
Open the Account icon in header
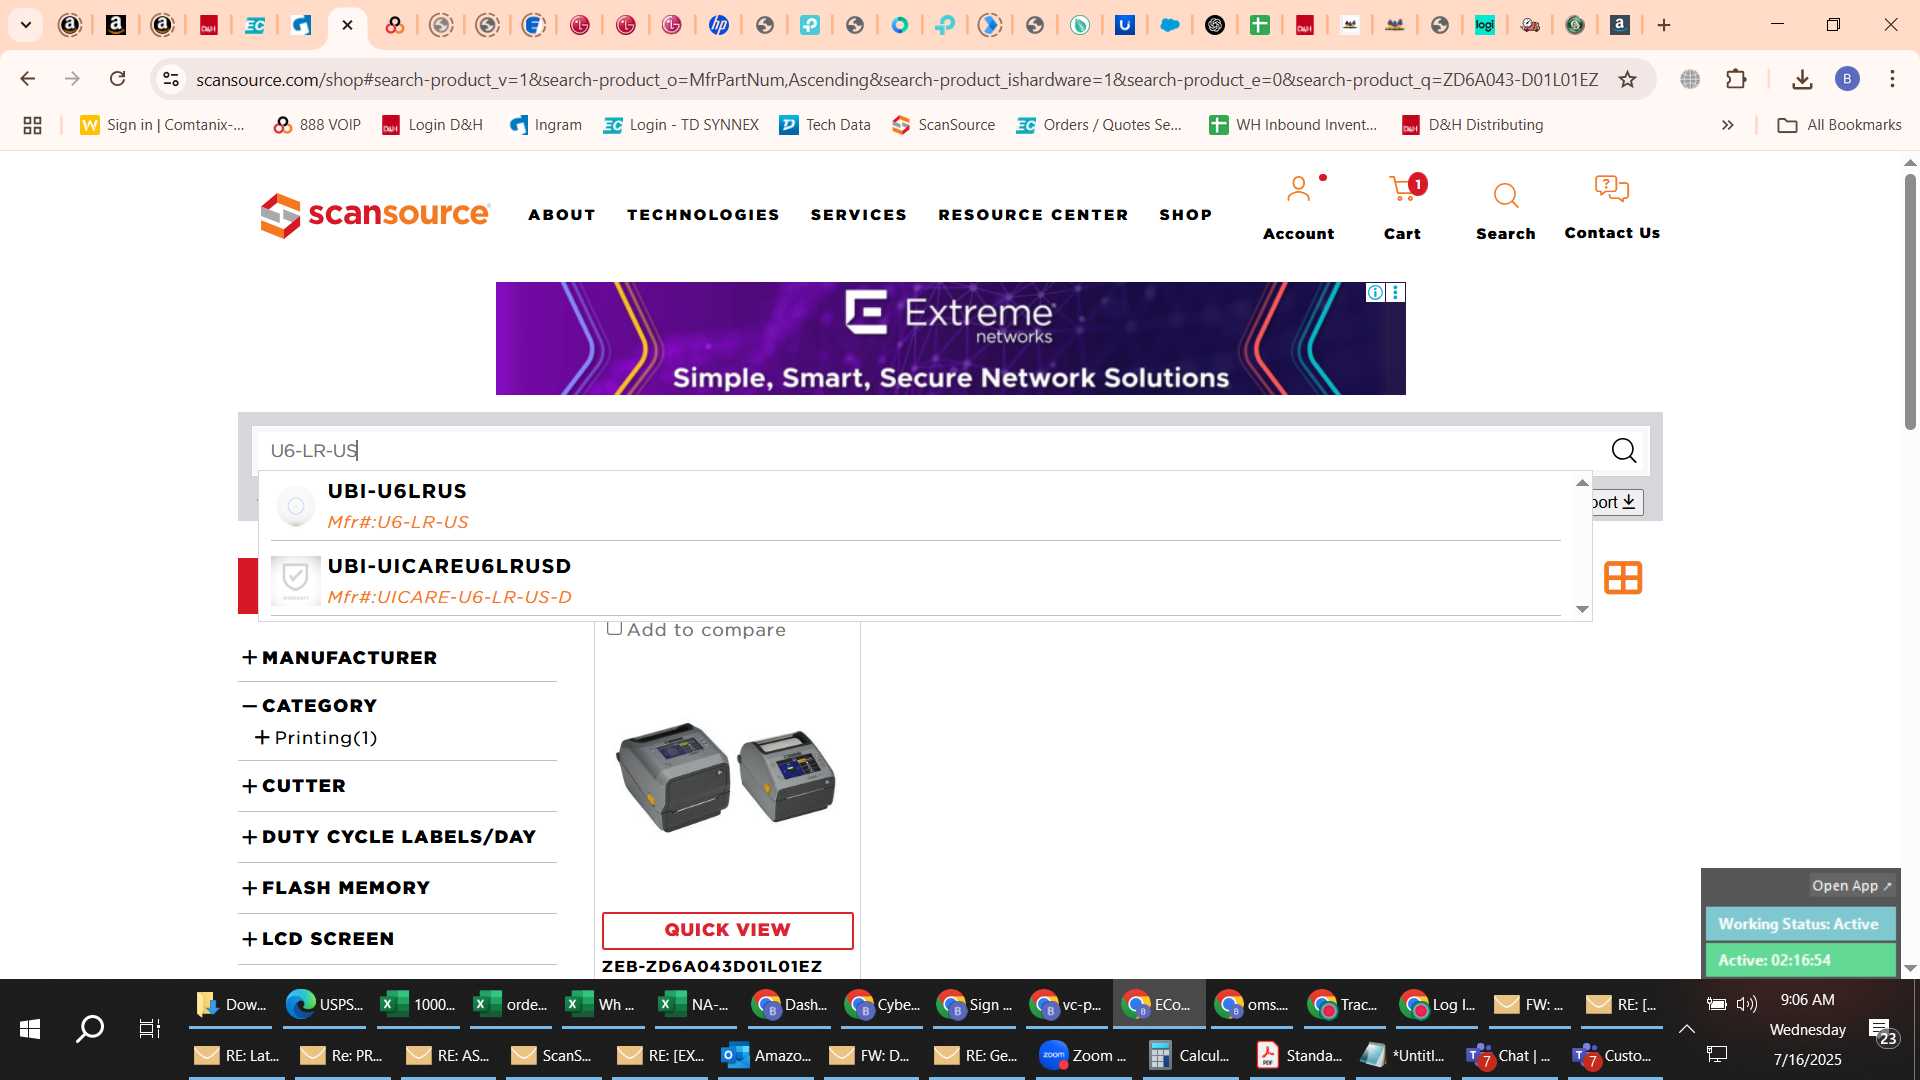click(1298, 189)
